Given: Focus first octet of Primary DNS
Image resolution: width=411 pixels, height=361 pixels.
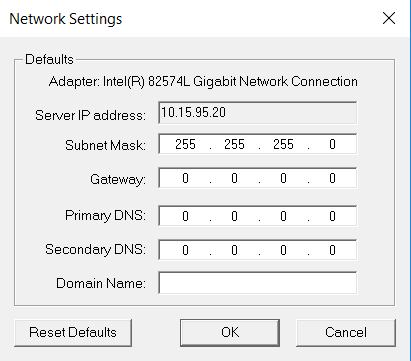Looking at the screenshot, I should [x=185, y=216].
